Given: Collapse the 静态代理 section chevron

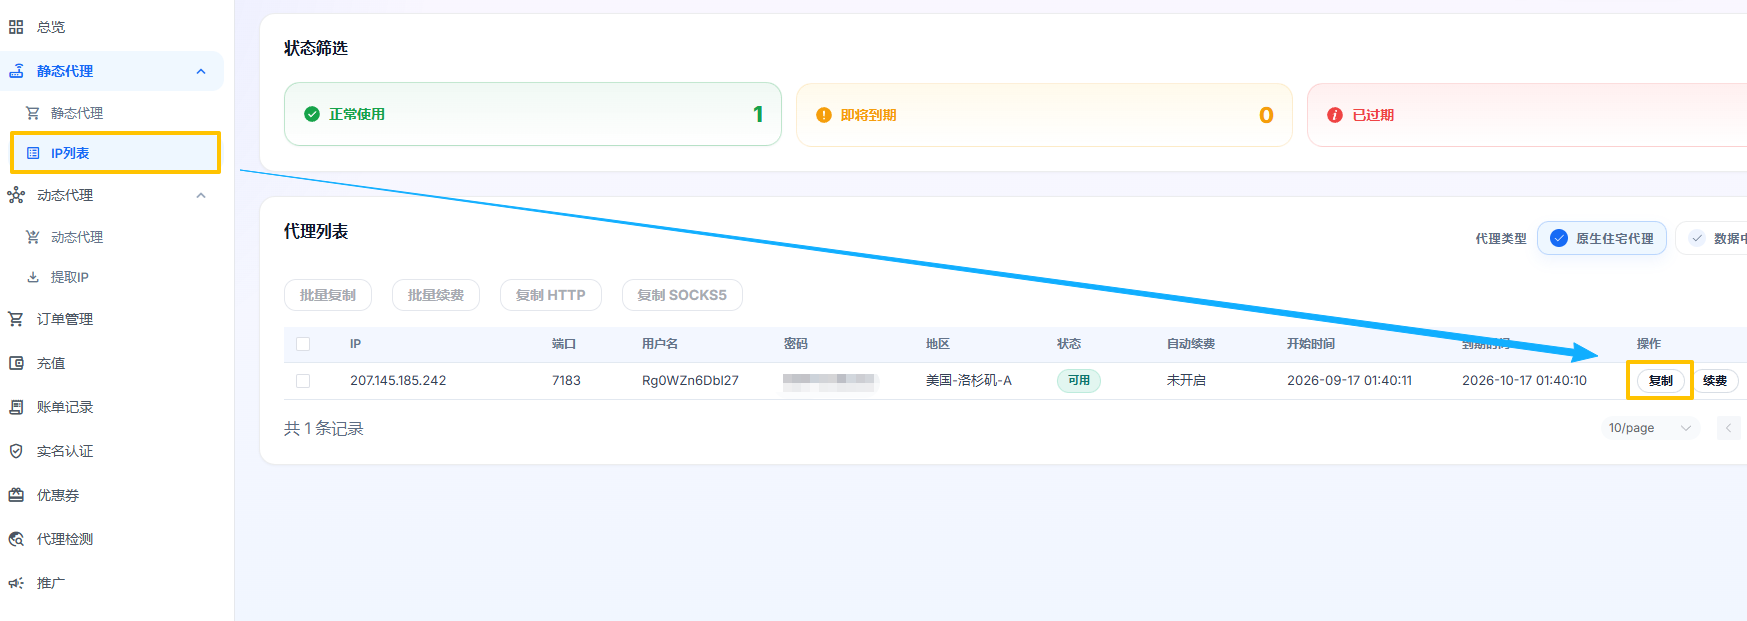Looking at the screenshot, I should 201,71.
